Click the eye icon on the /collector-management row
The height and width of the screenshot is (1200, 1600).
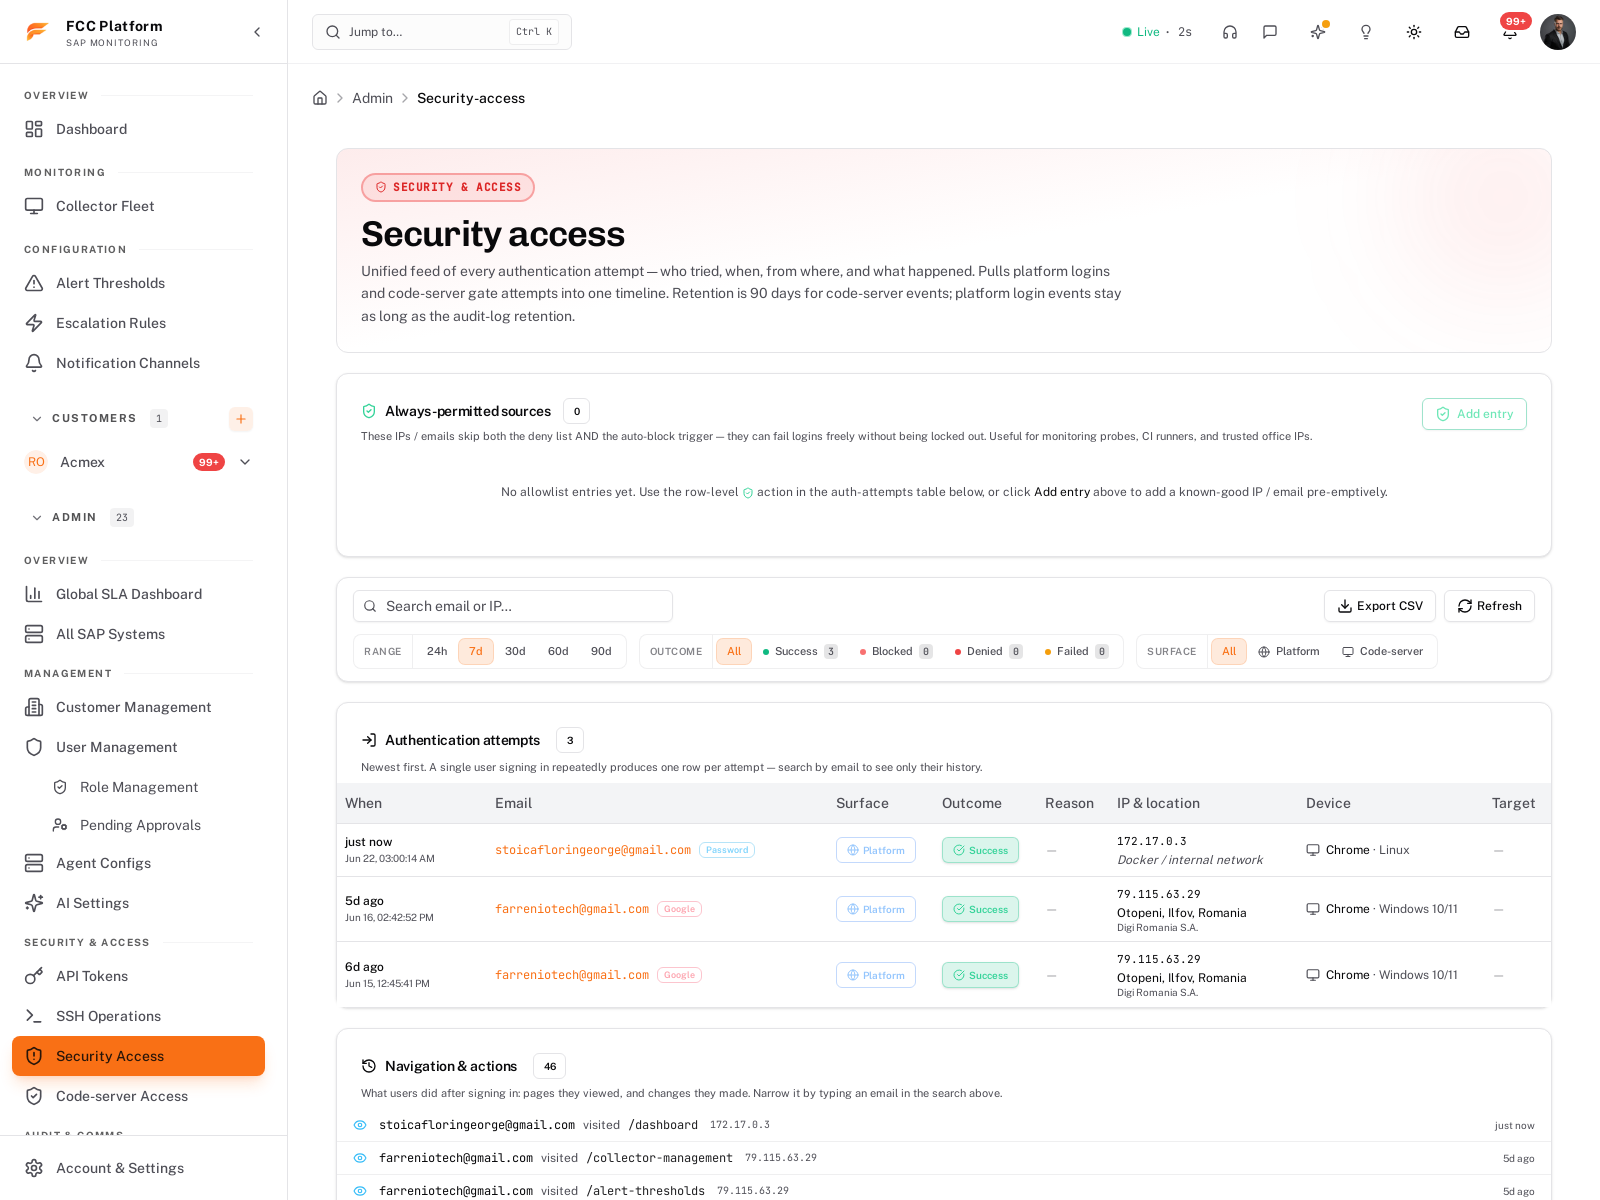point(360,1158)
